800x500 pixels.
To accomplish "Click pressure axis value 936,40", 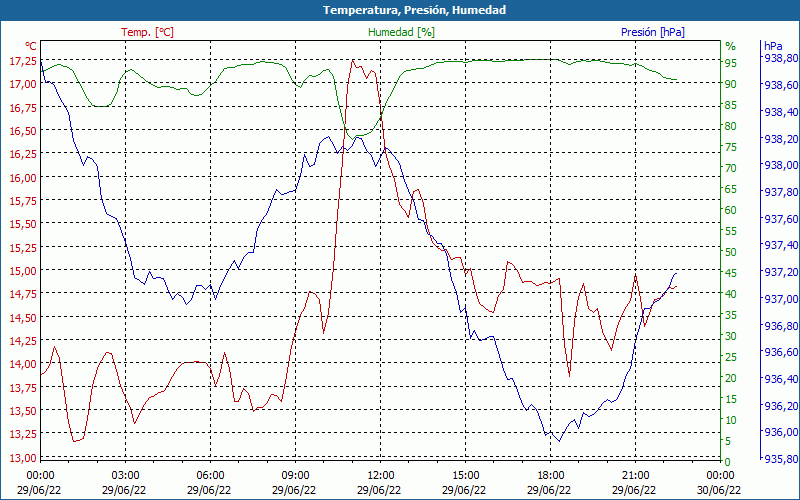I will coord(781,379).
